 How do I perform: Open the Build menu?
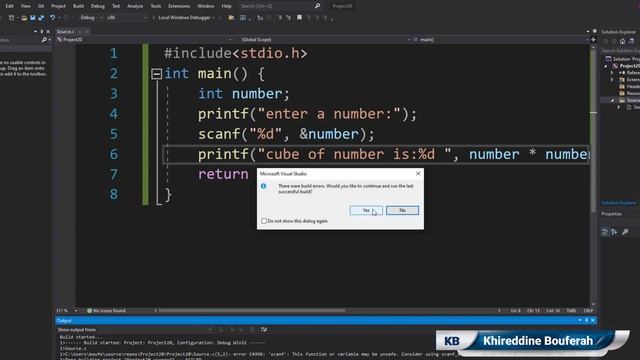coord(78,6)
